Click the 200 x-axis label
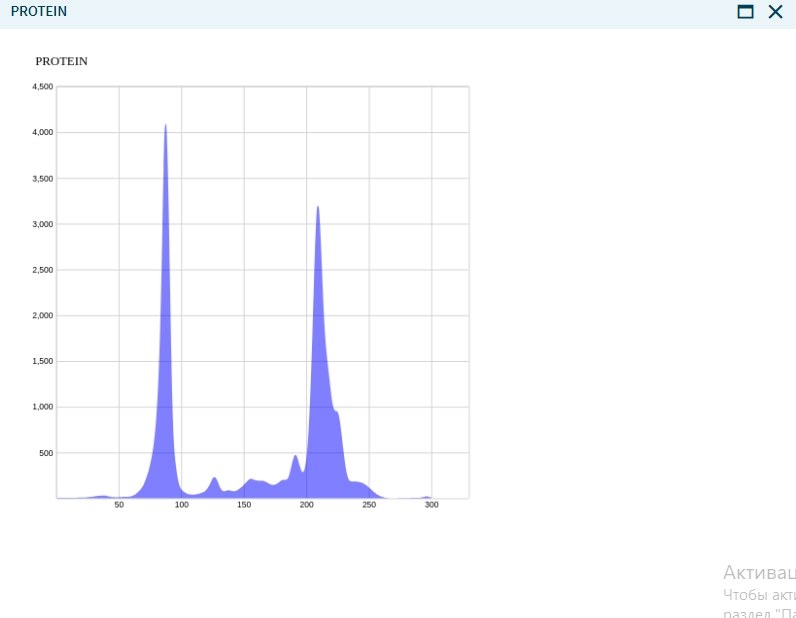This screenshot has width=796, height=618. [307, 505]
